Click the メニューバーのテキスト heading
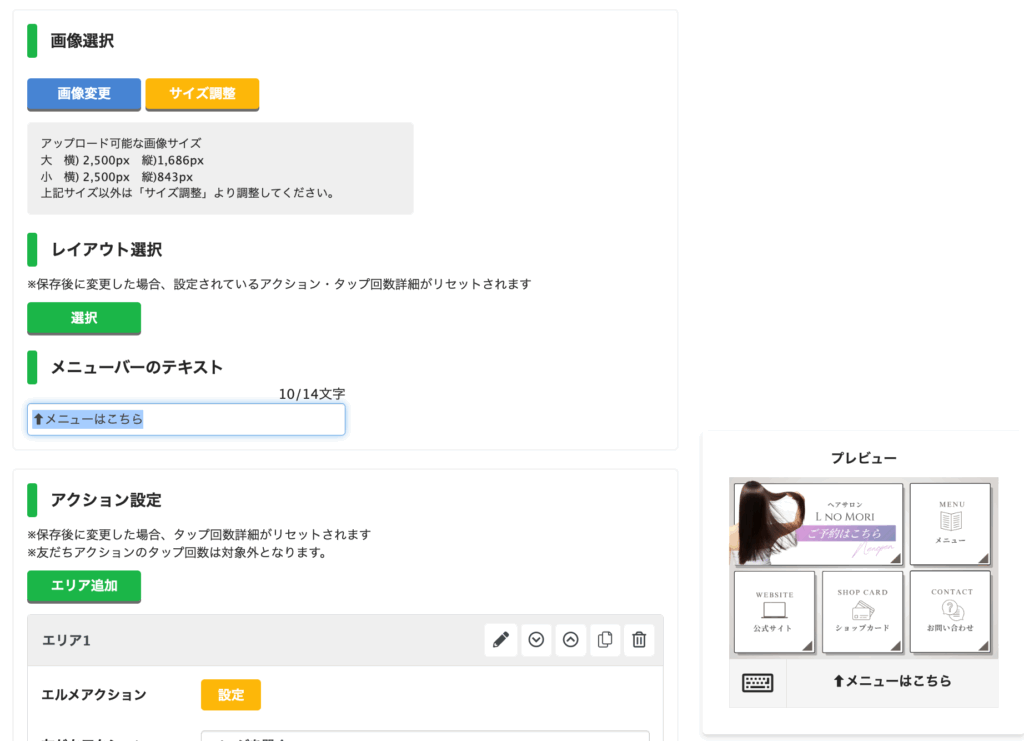Screen dimensions: 1024x741 tap(137, 368)
